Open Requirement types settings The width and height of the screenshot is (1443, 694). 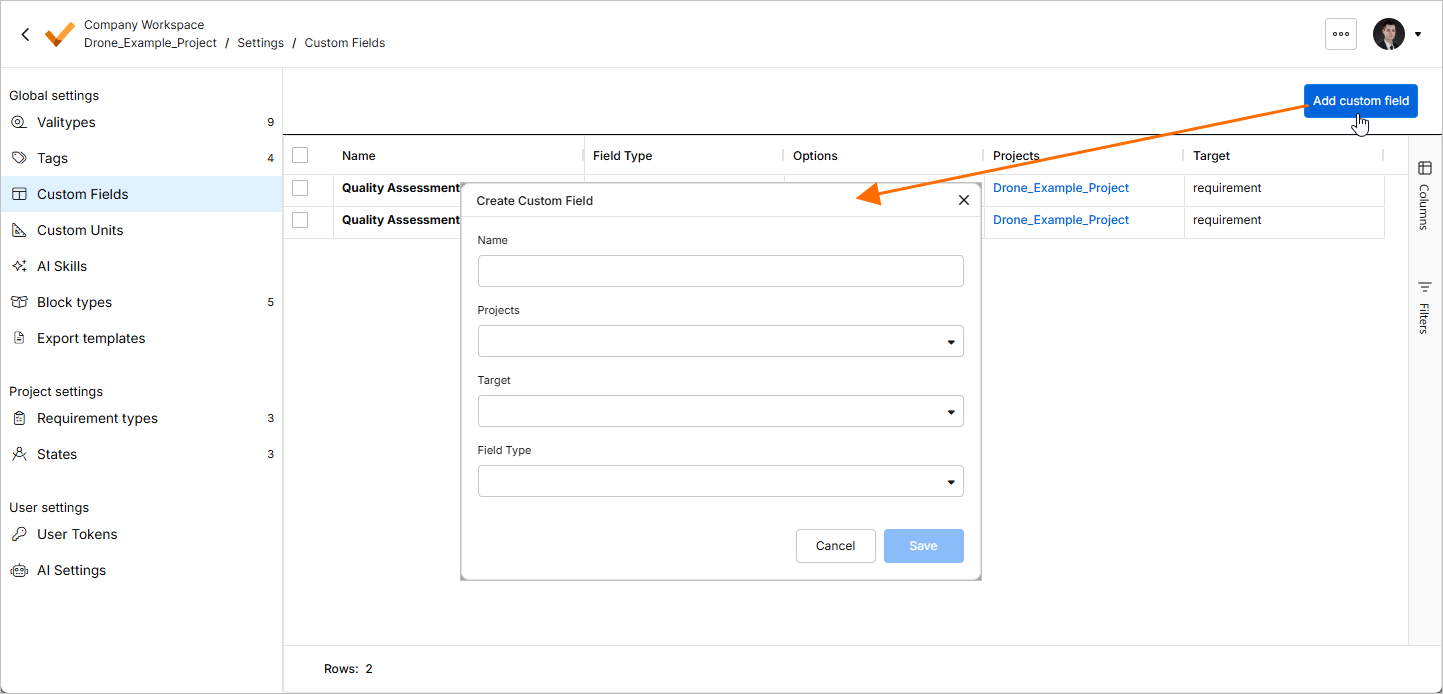[x=97, y=418]
